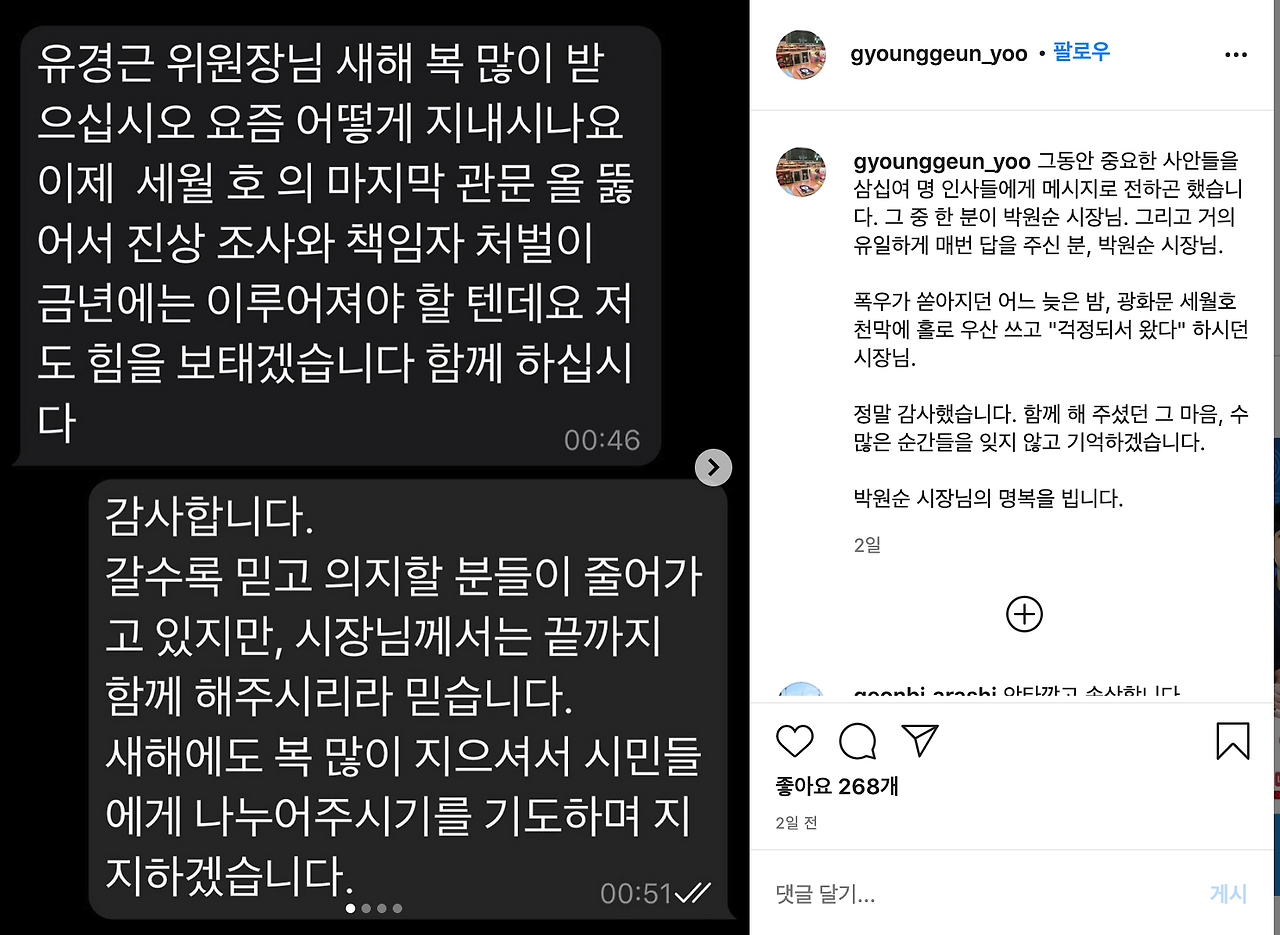The width and height of the screenshot is (1280, 935).
Task: Submit comment with 게시 button
Action: tap(1229, 894)
